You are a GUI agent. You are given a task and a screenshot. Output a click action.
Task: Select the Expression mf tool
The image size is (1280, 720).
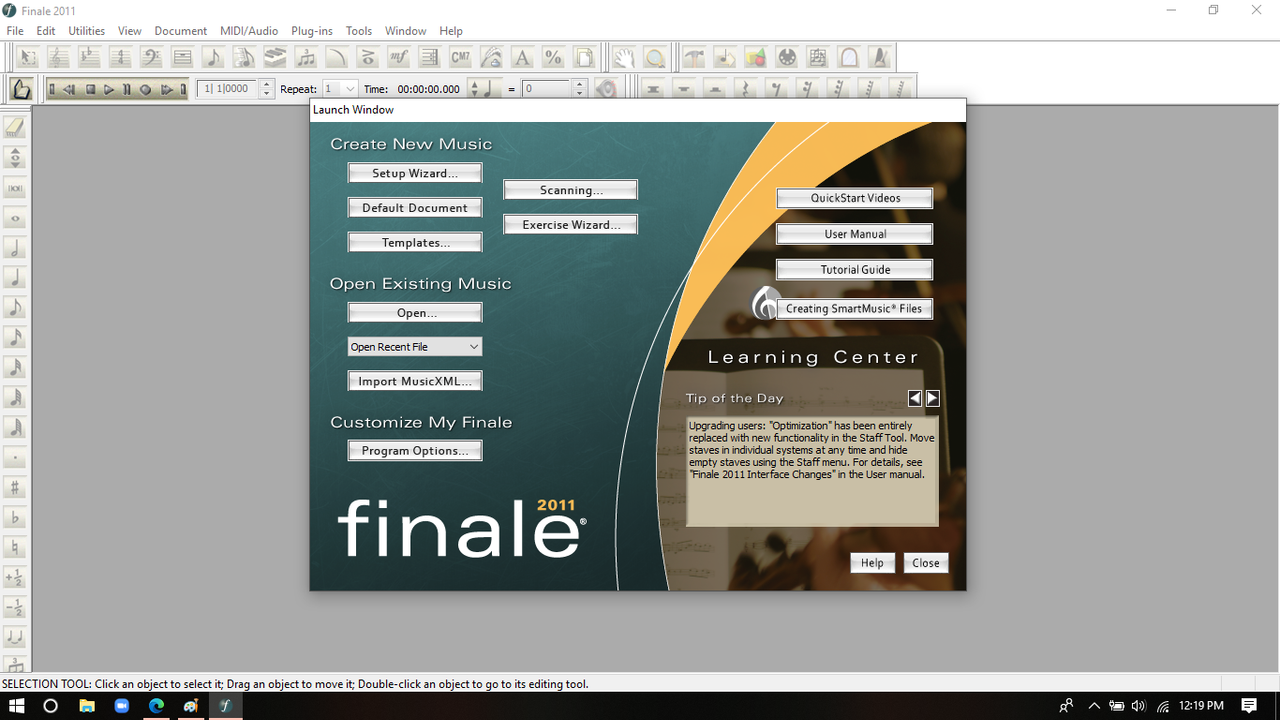(399, 57)
